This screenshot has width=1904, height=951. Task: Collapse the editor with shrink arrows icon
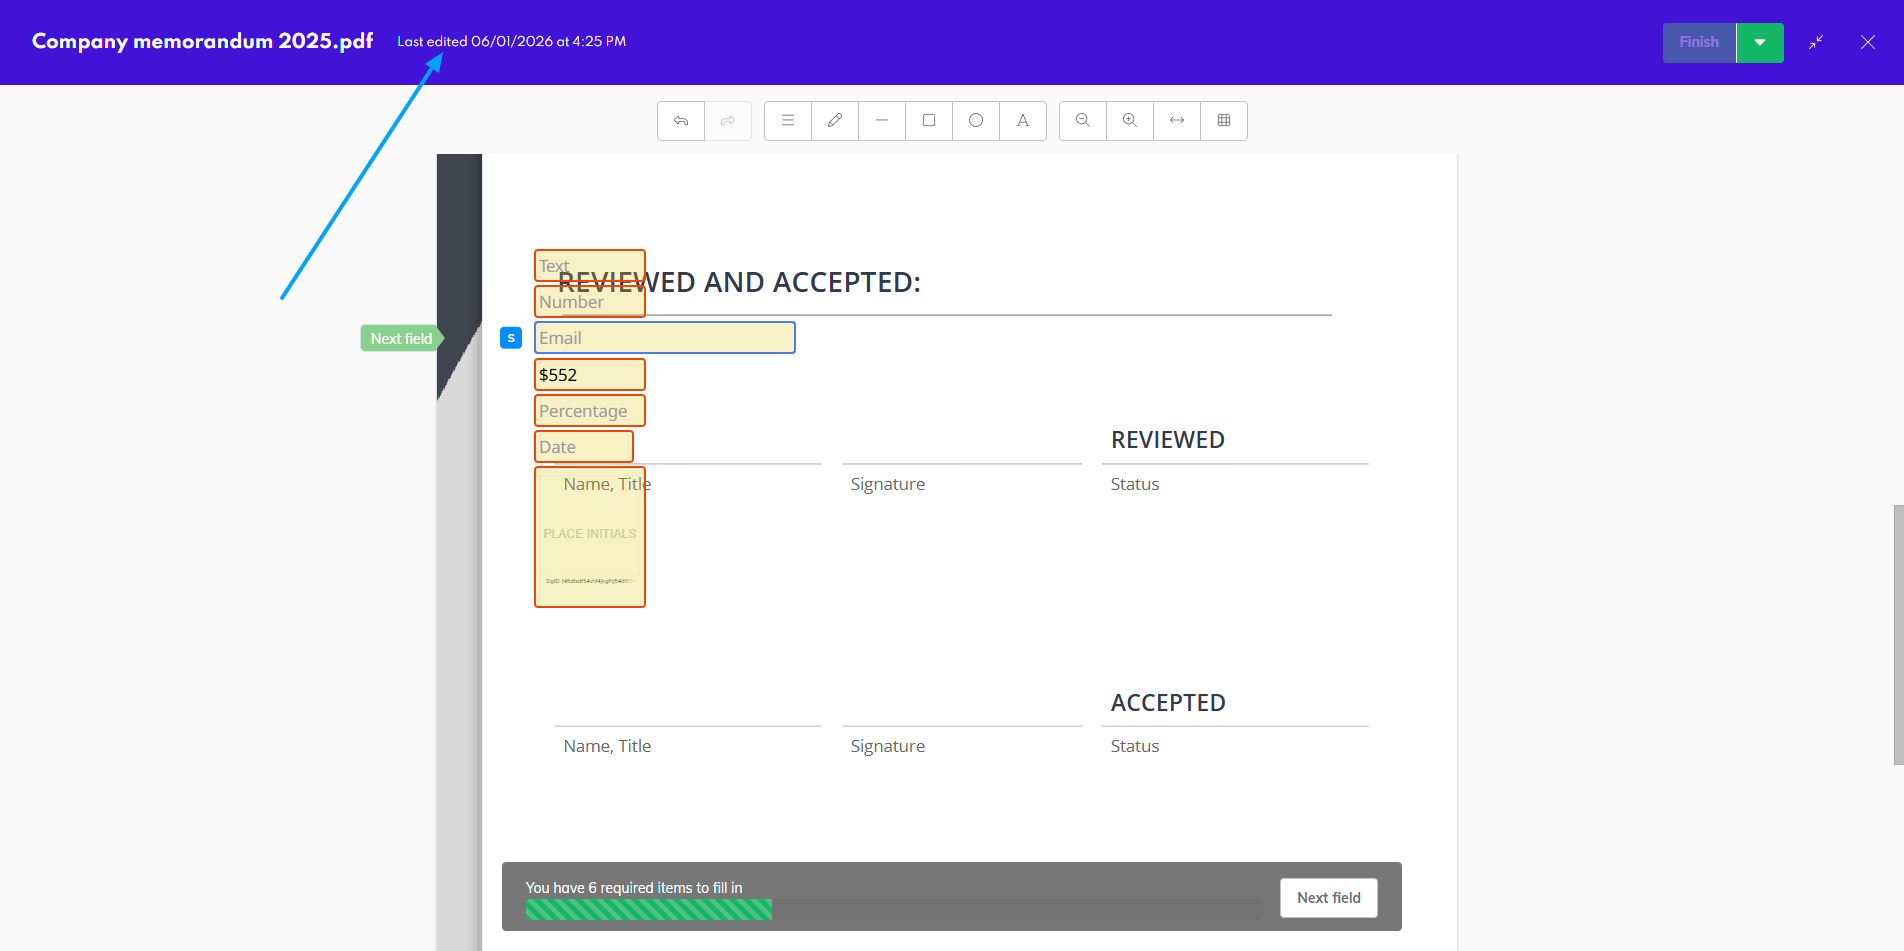click(1816, 42)
